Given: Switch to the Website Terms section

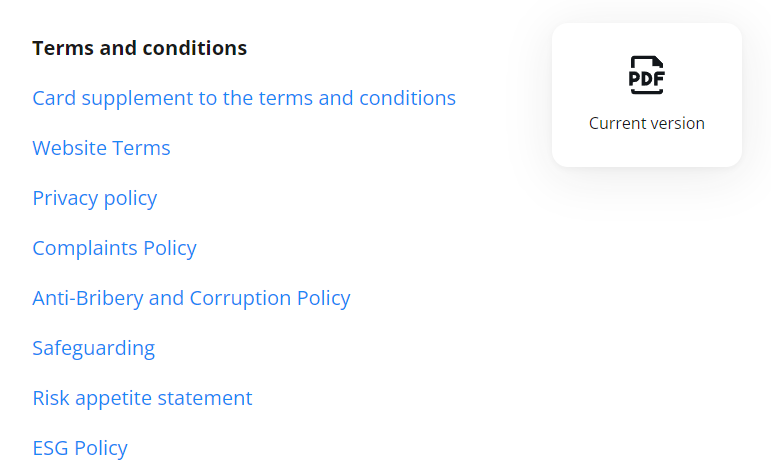Looking at the screenshot, I should pos(101,148).
